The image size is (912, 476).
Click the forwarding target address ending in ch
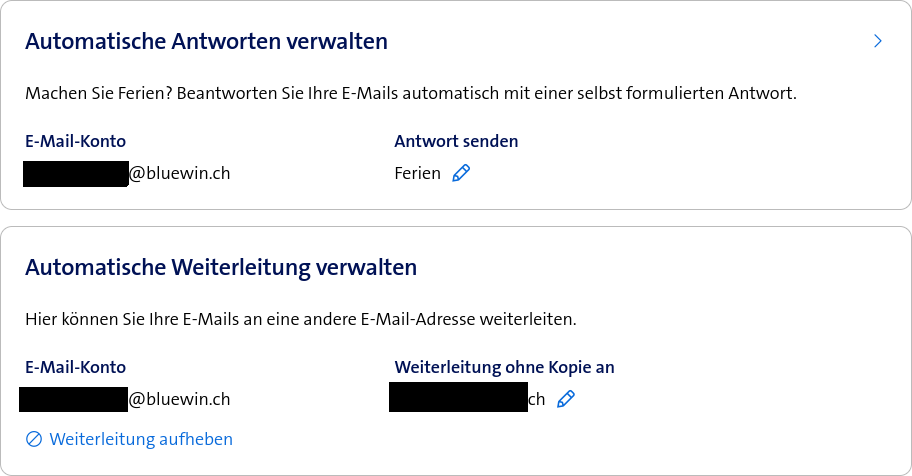tap(537, 399)
